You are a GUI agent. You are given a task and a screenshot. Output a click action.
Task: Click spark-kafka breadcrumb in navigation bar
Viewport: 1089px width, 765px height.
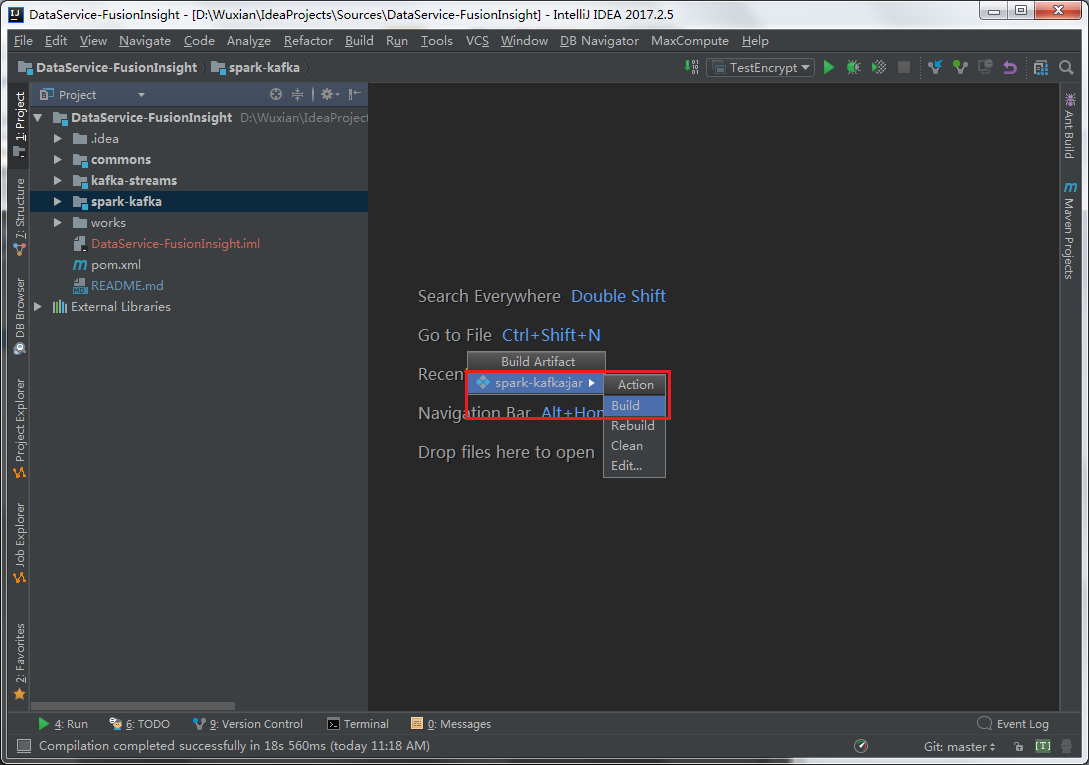point(256,67)
